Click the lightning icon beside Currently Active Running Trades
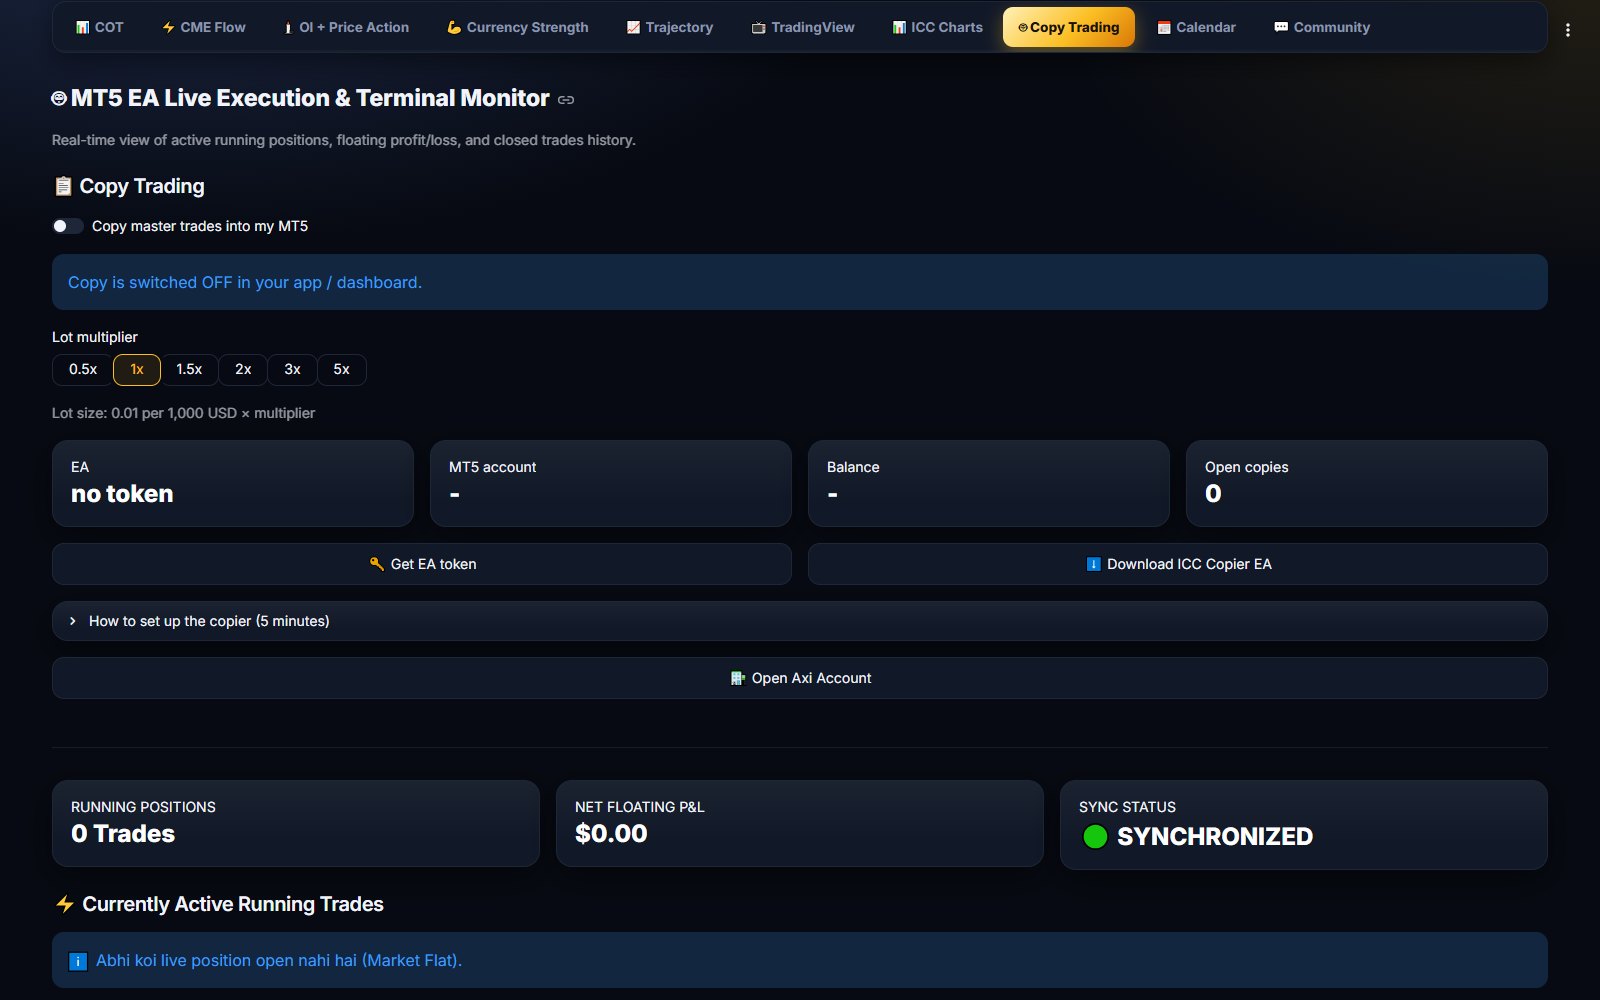This screenshot has height=1000, width=1600. pyautogui.click(x=65, y=904)
